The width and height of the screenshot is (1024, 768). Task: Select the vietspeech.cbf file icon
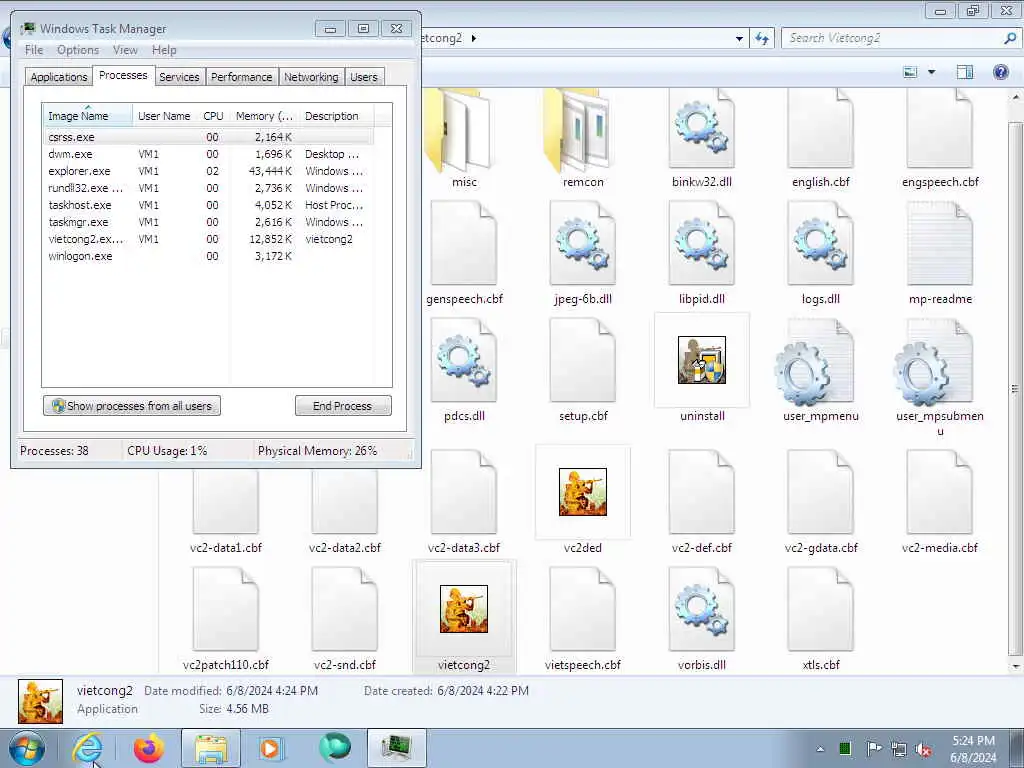point(583,609)
